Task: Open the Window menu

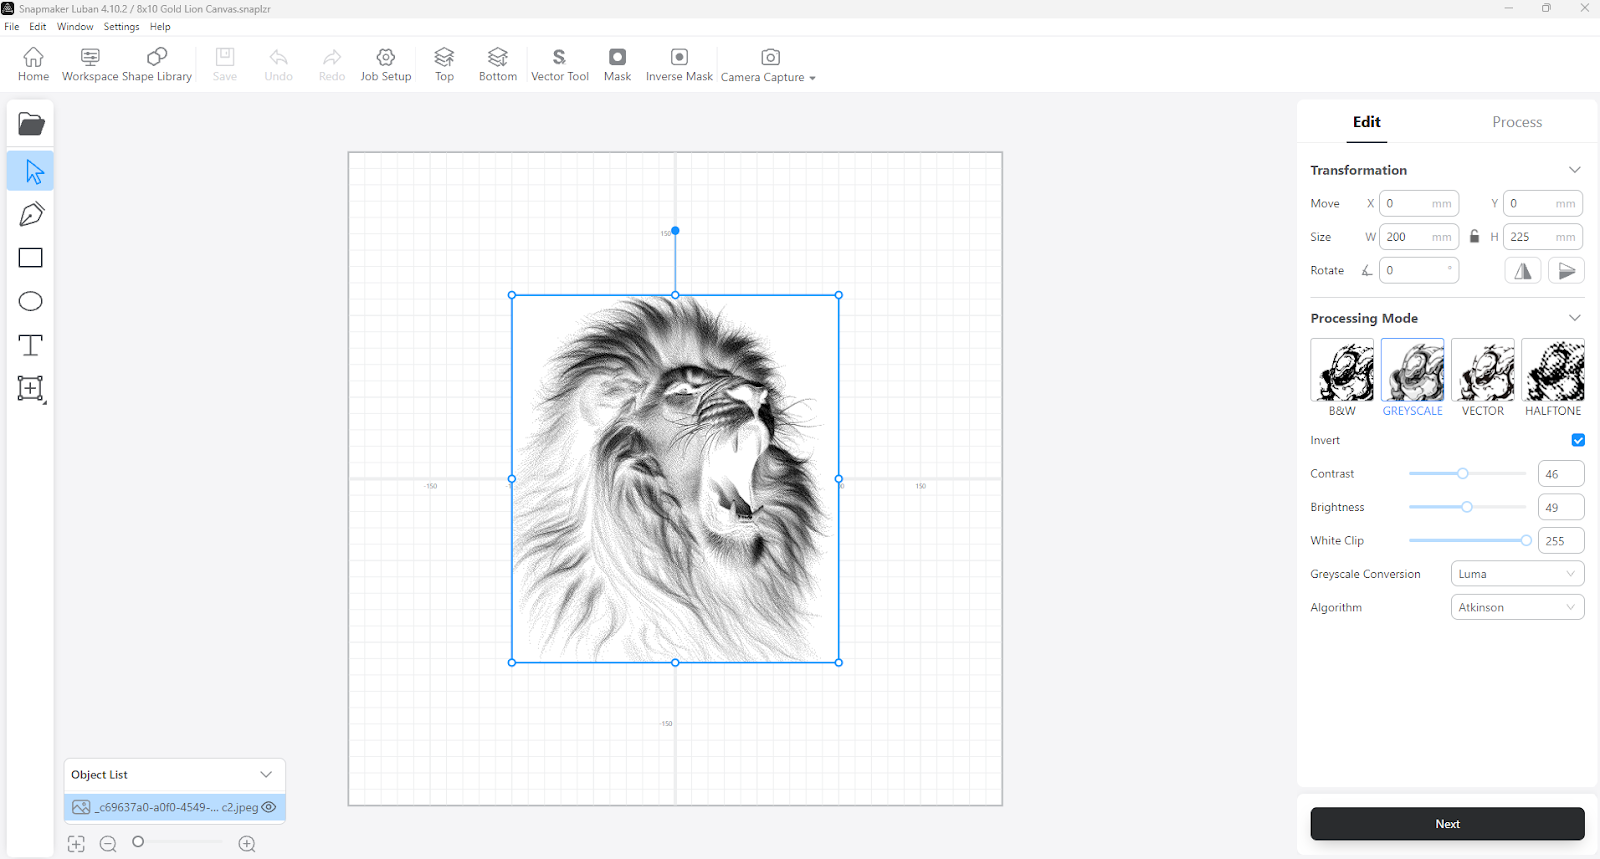Action: [x=75, y=27]
